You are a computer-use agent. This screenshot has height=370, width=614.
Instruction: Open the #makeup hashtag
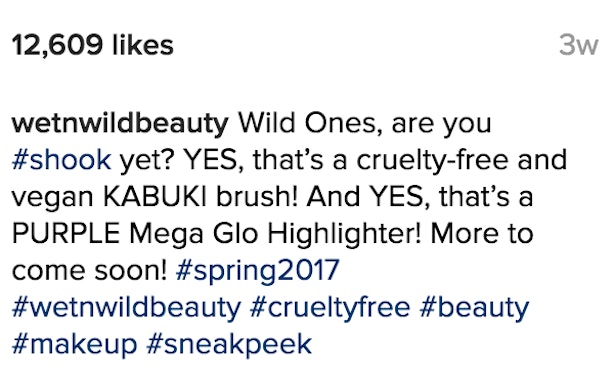[74, 345]
